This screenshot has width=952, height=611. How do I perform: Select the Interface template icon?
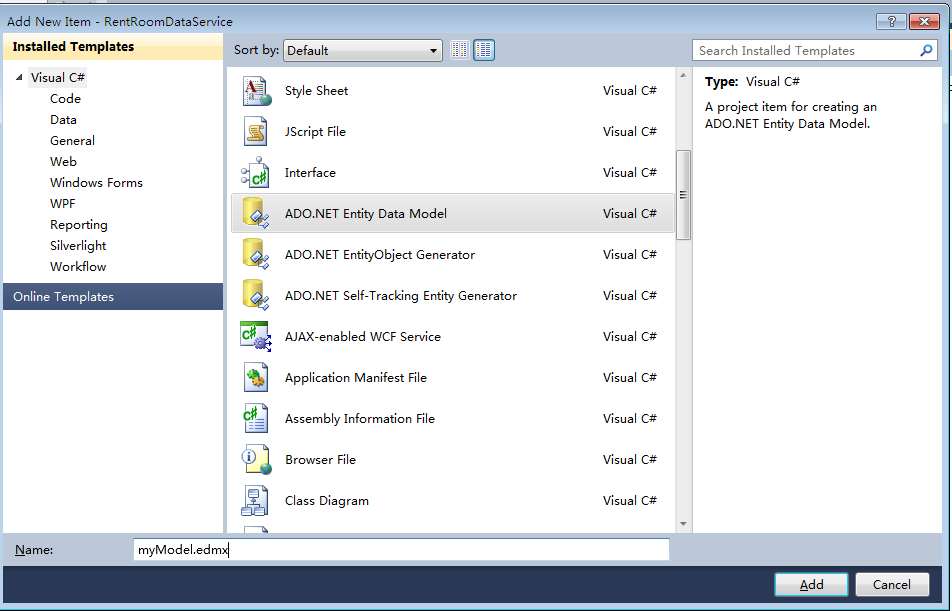(x=256, y=172)
